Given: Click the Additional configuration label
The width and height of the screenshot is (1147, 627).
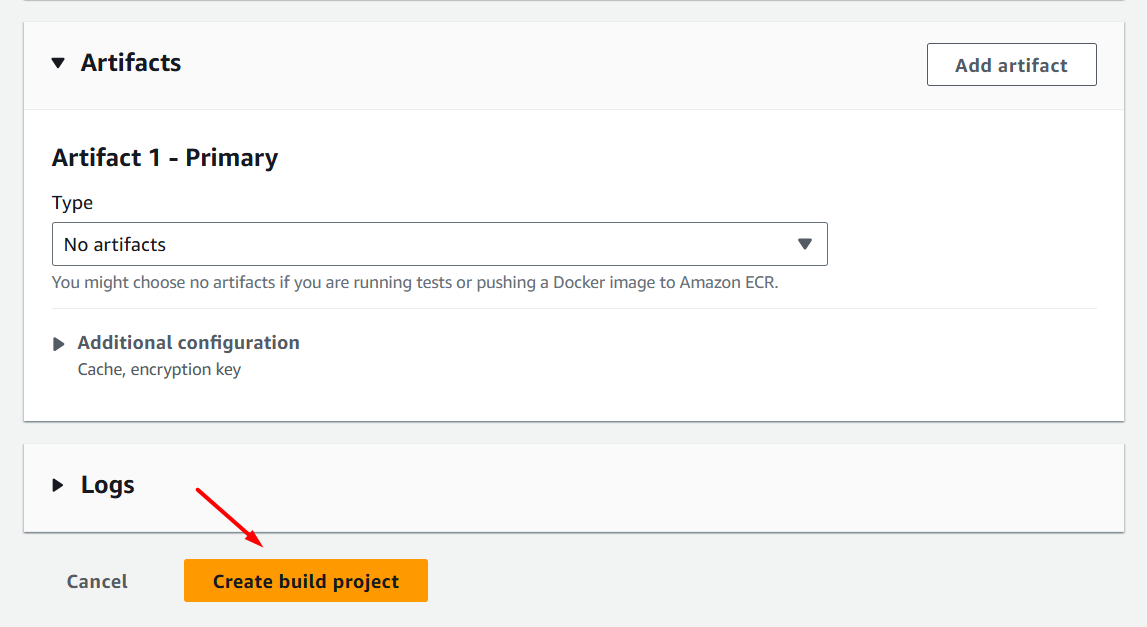Looking at the screenshot, I should 188,342.
